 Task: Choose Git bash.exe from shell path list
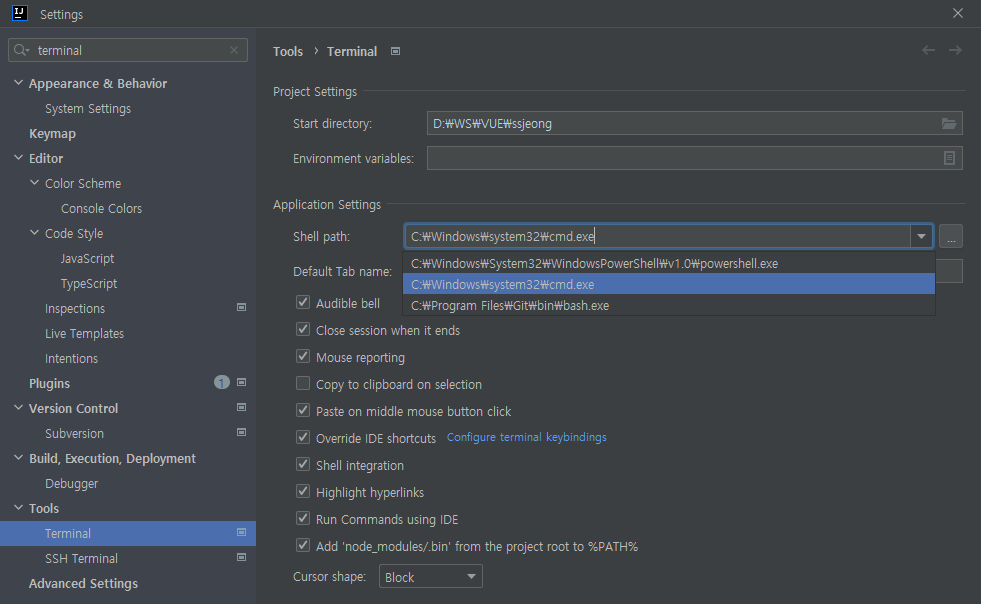(x=669, y=305)
